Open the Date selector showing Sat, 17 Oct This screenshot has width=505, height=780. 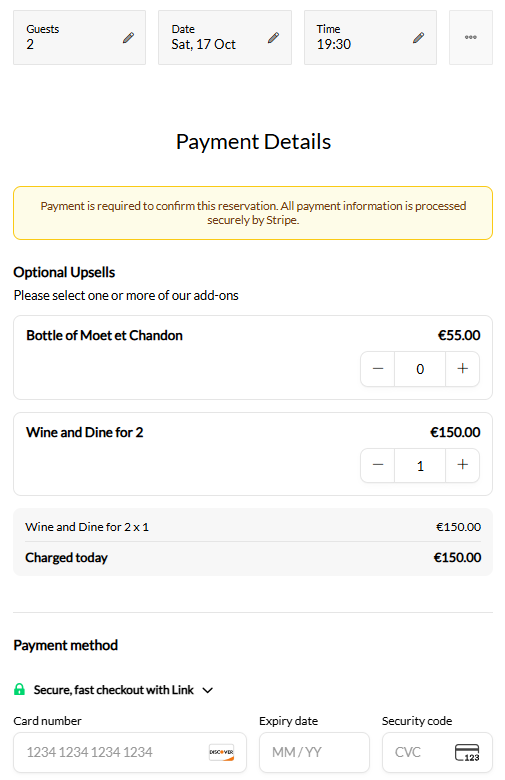point(225,37)
